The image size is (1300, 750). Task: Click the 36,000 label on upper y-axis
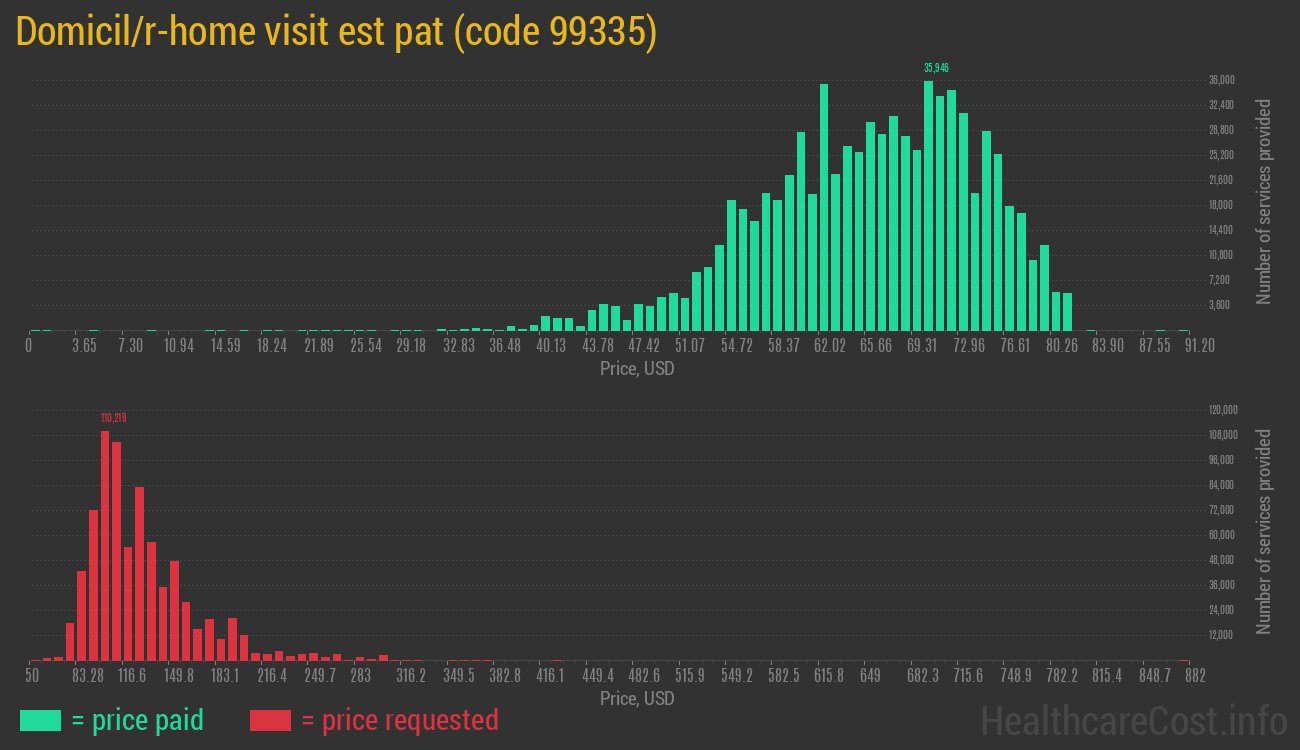pos(1221,80)
